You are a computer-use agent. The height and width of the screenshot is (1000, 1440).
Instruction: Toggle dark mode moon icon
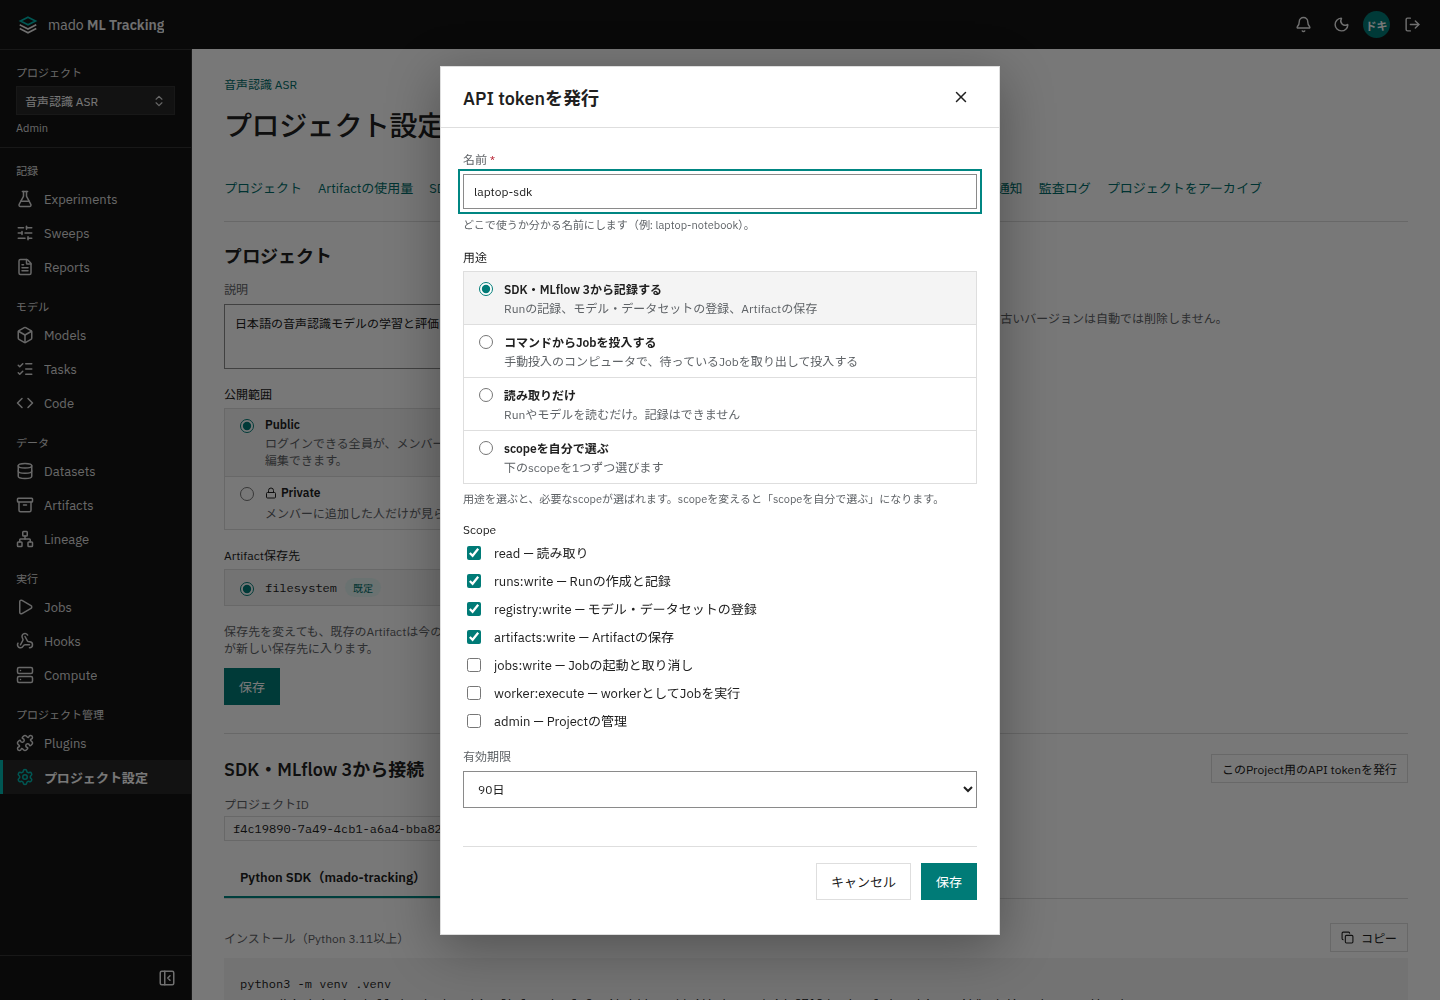[1341, 25]
